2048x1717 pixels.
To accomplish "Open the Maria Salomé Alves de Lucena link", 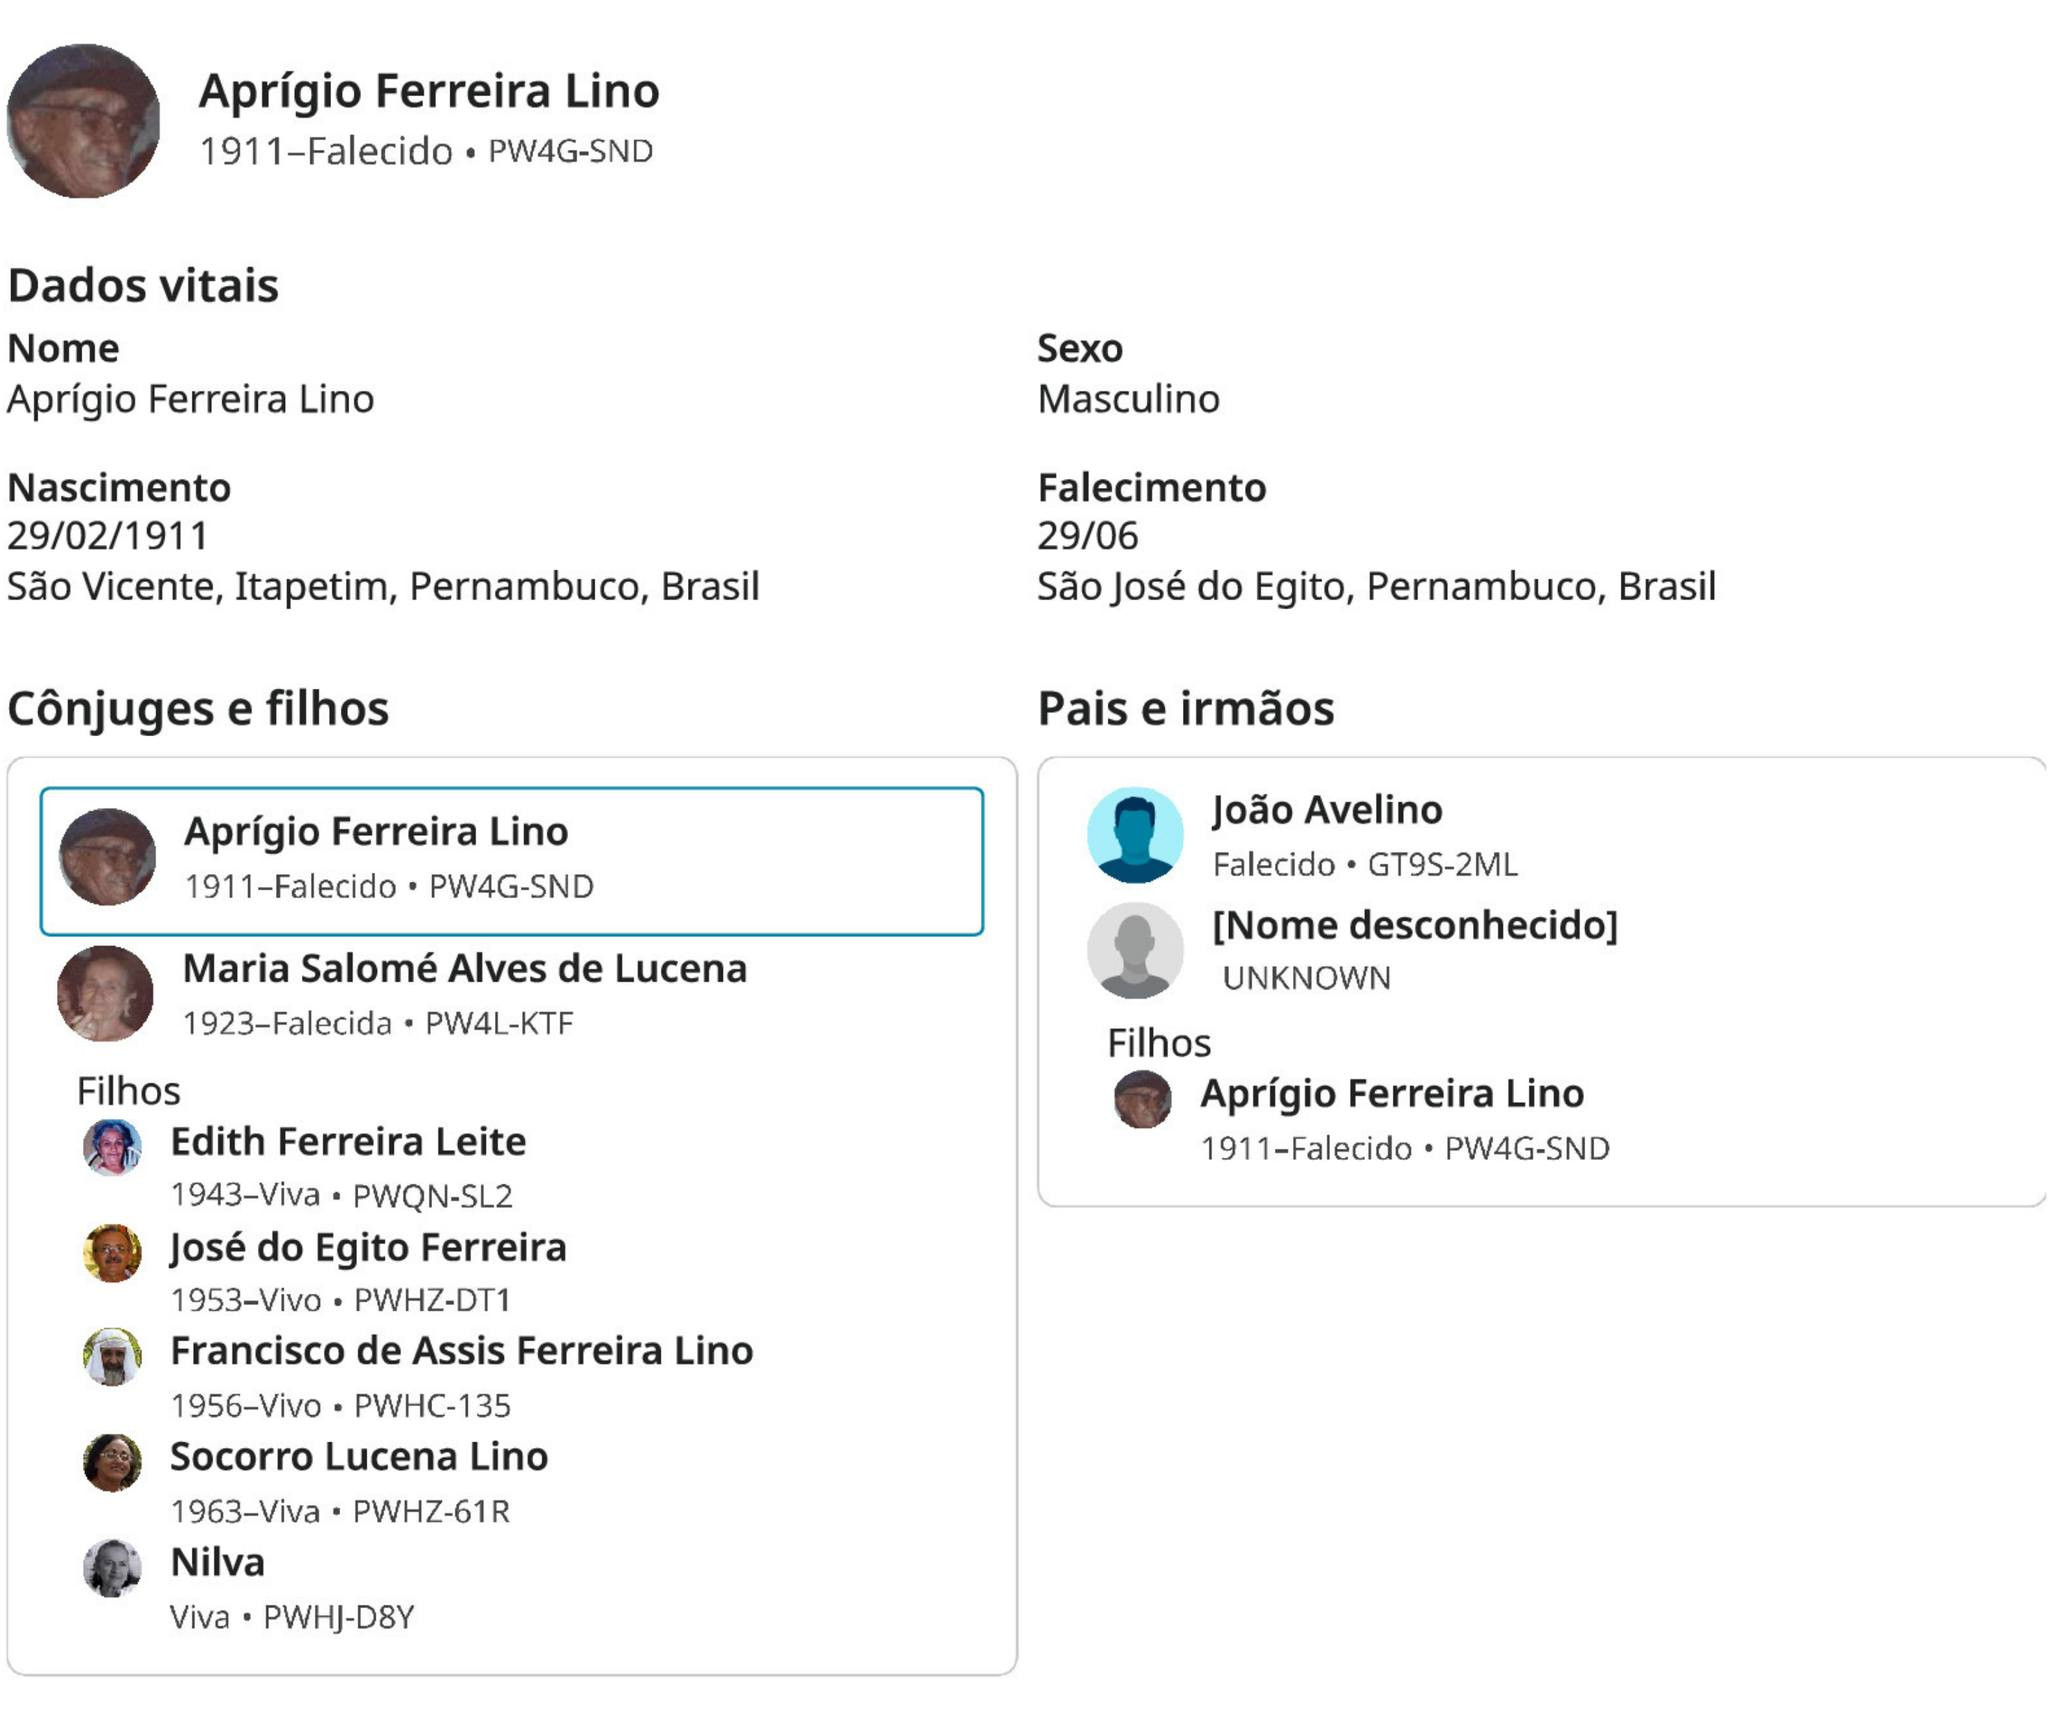I will 464,969.
